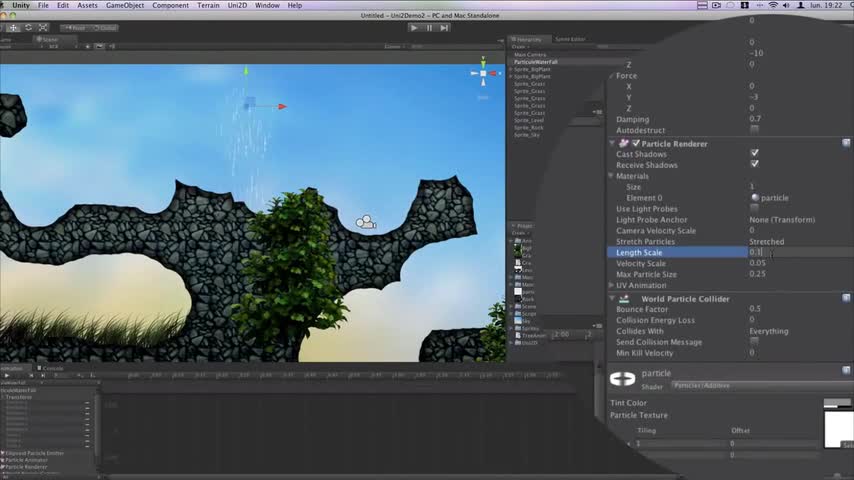Collapse the Particle Renderer component
The image size is (854, 480).
[612, 143]
